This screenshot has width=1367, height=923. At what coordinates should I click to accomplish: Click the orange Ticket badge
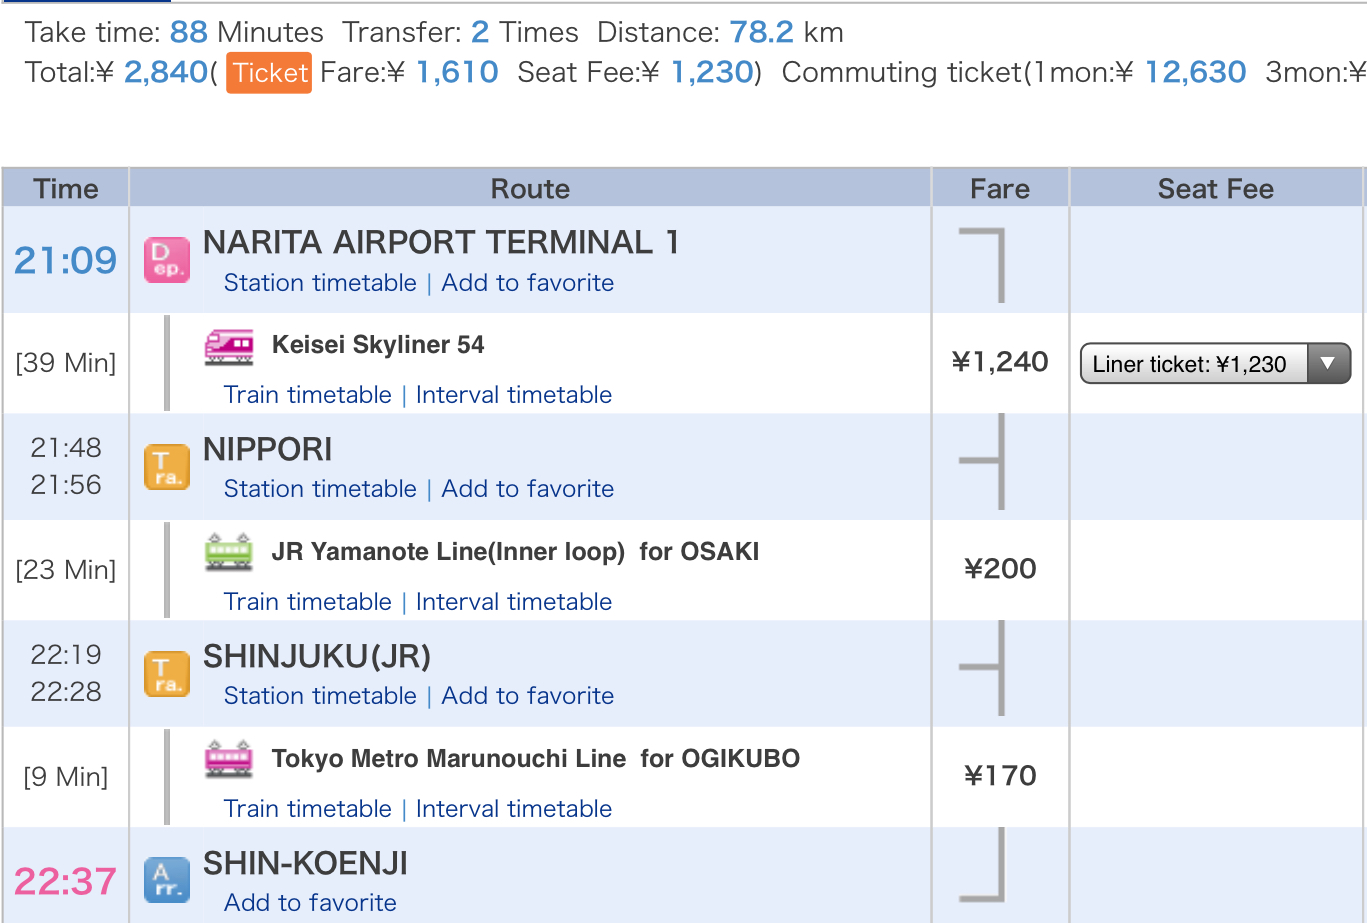269,73
